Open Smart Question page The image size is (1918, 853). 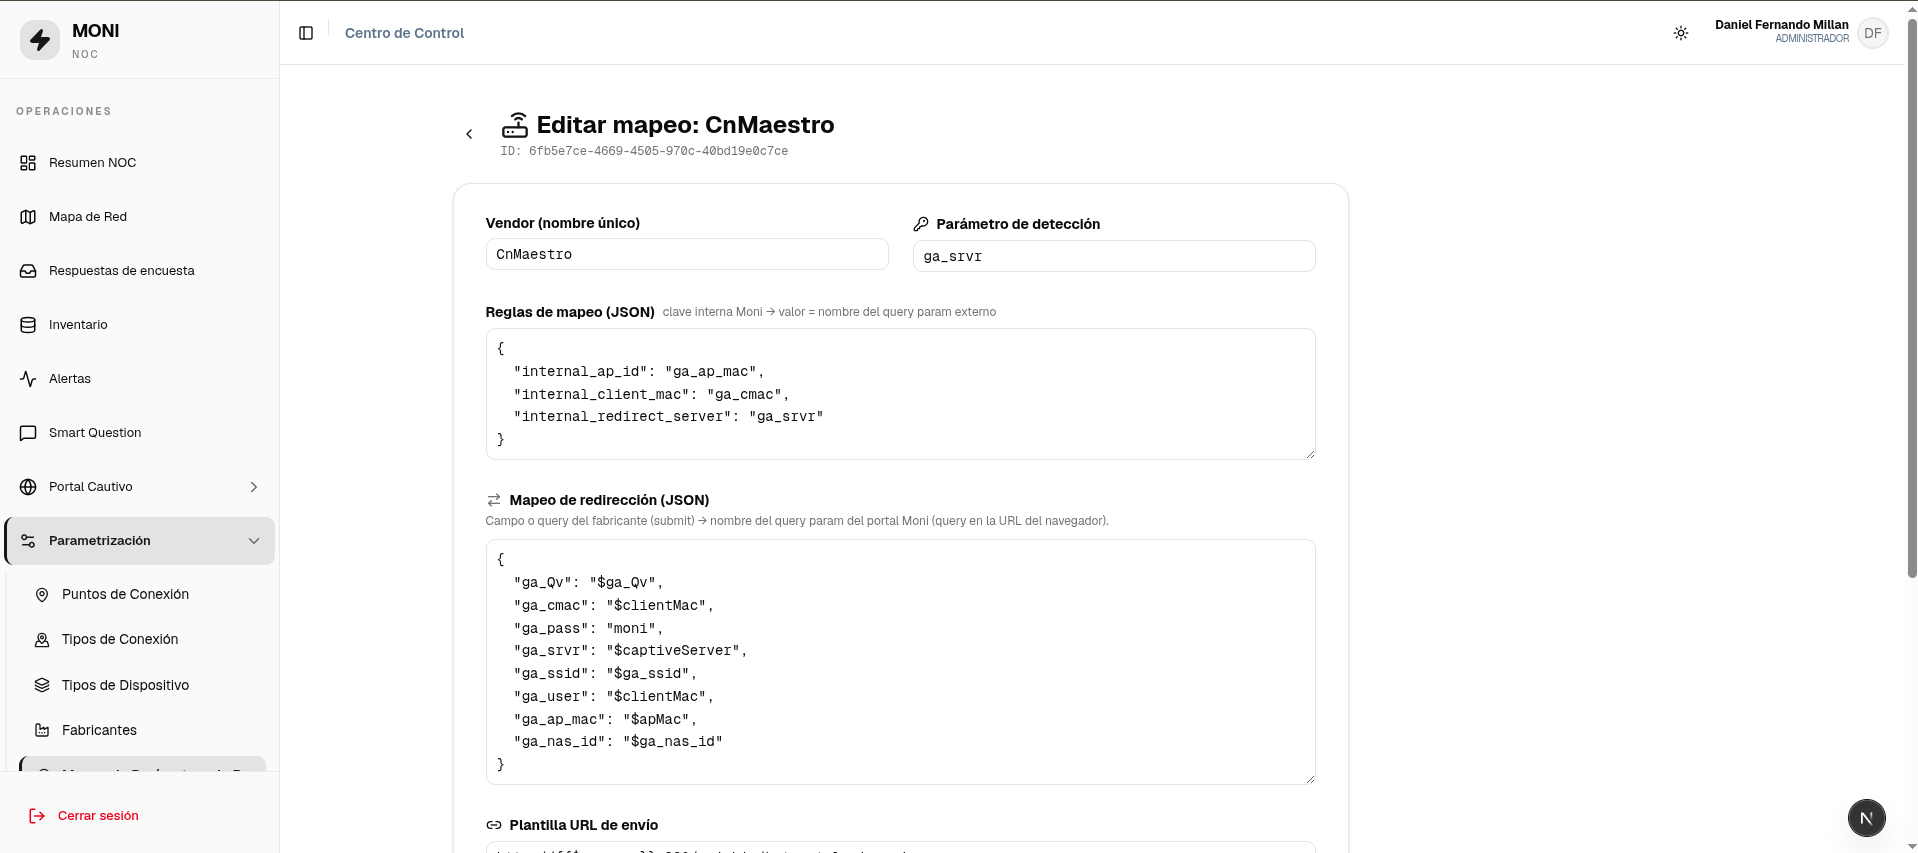pyautogui.click(x=95, y=433)
